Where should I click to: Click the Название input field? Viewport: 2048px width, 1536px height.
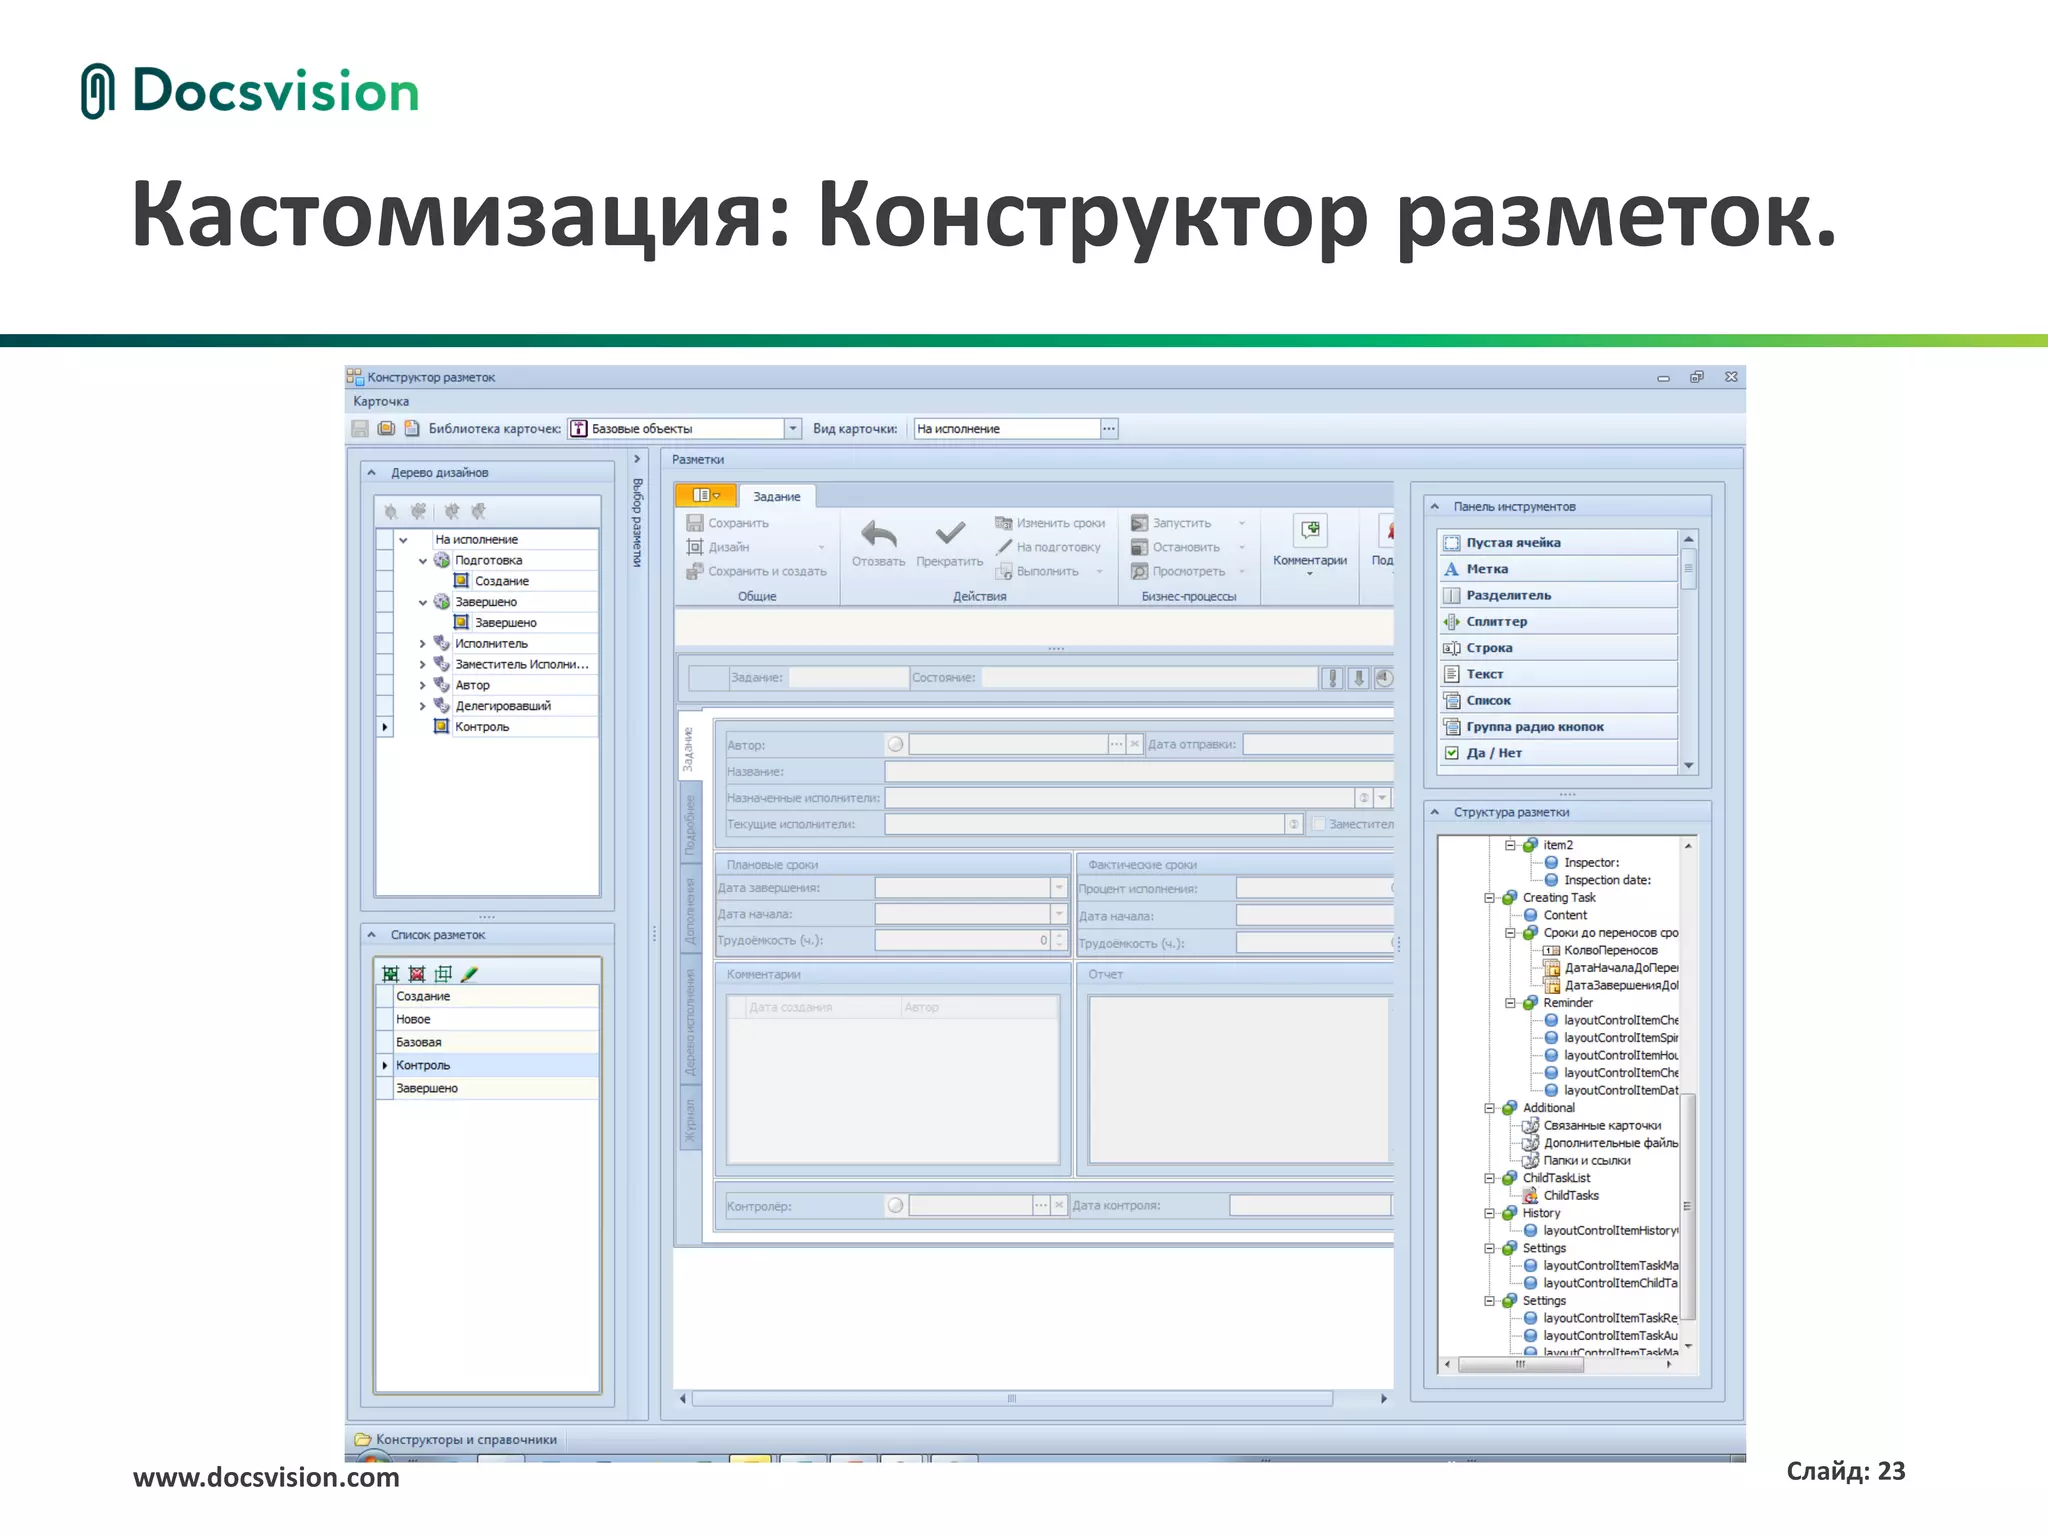[x=1139, y=772]
